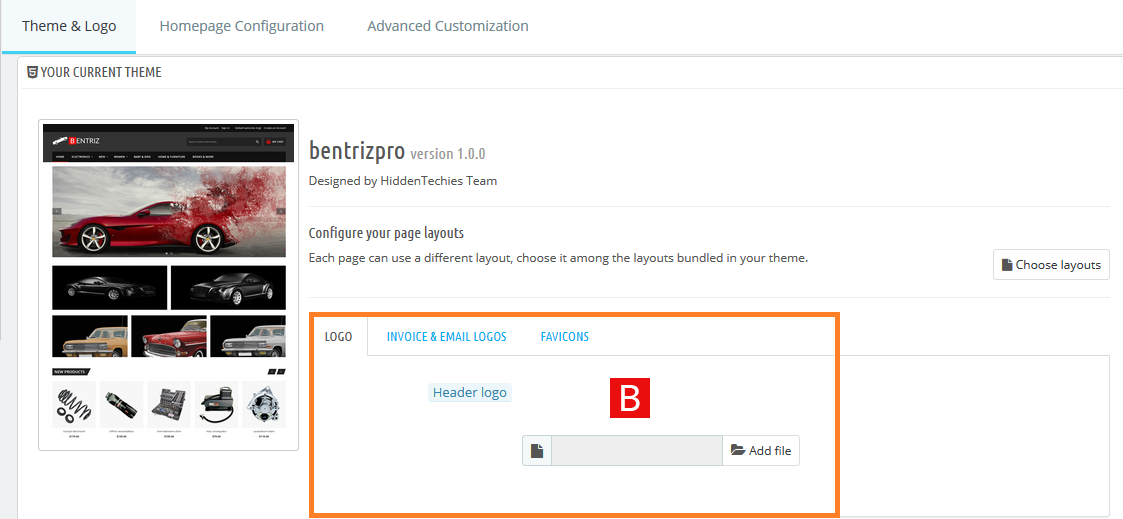Click the HTML5 icon next to YOUR CURRENT THEME
Screen dimensions: 1123x519
pyautogui.click(x=32, y=72)
